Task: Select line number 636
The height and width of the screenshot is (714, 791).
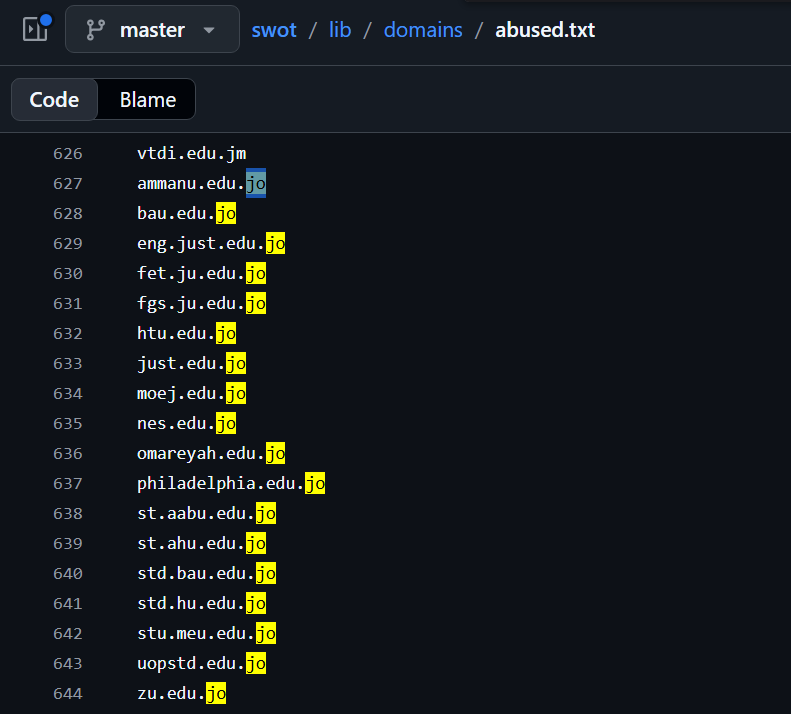Action: pos(68,453)
